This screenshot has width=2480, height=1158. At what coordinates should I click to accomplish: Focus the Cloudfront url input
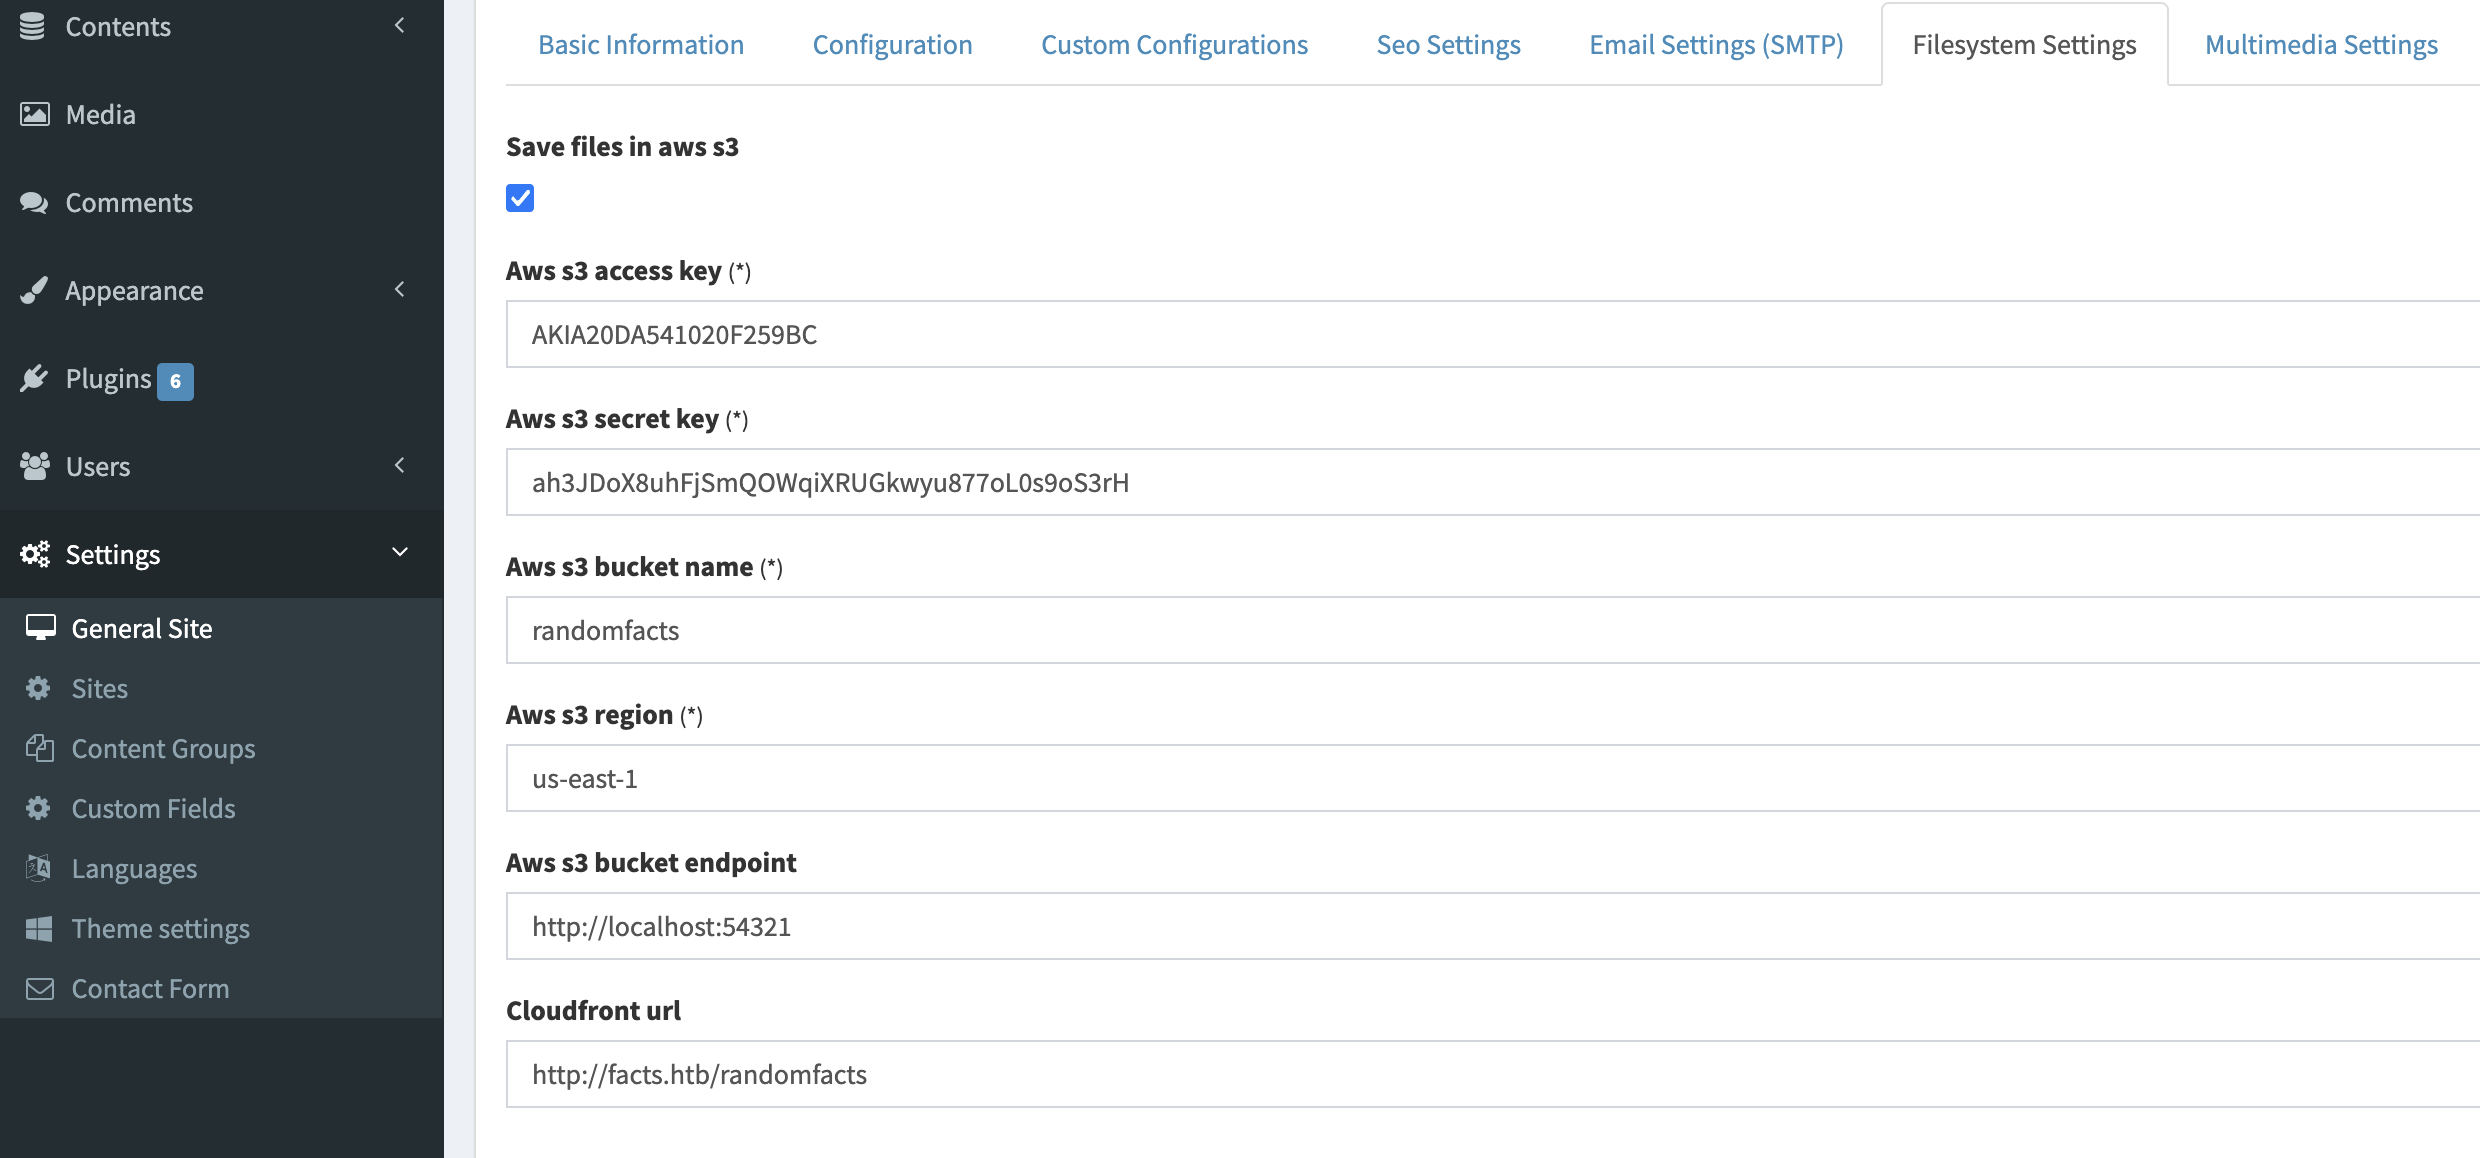(x=1490, y=1074)
